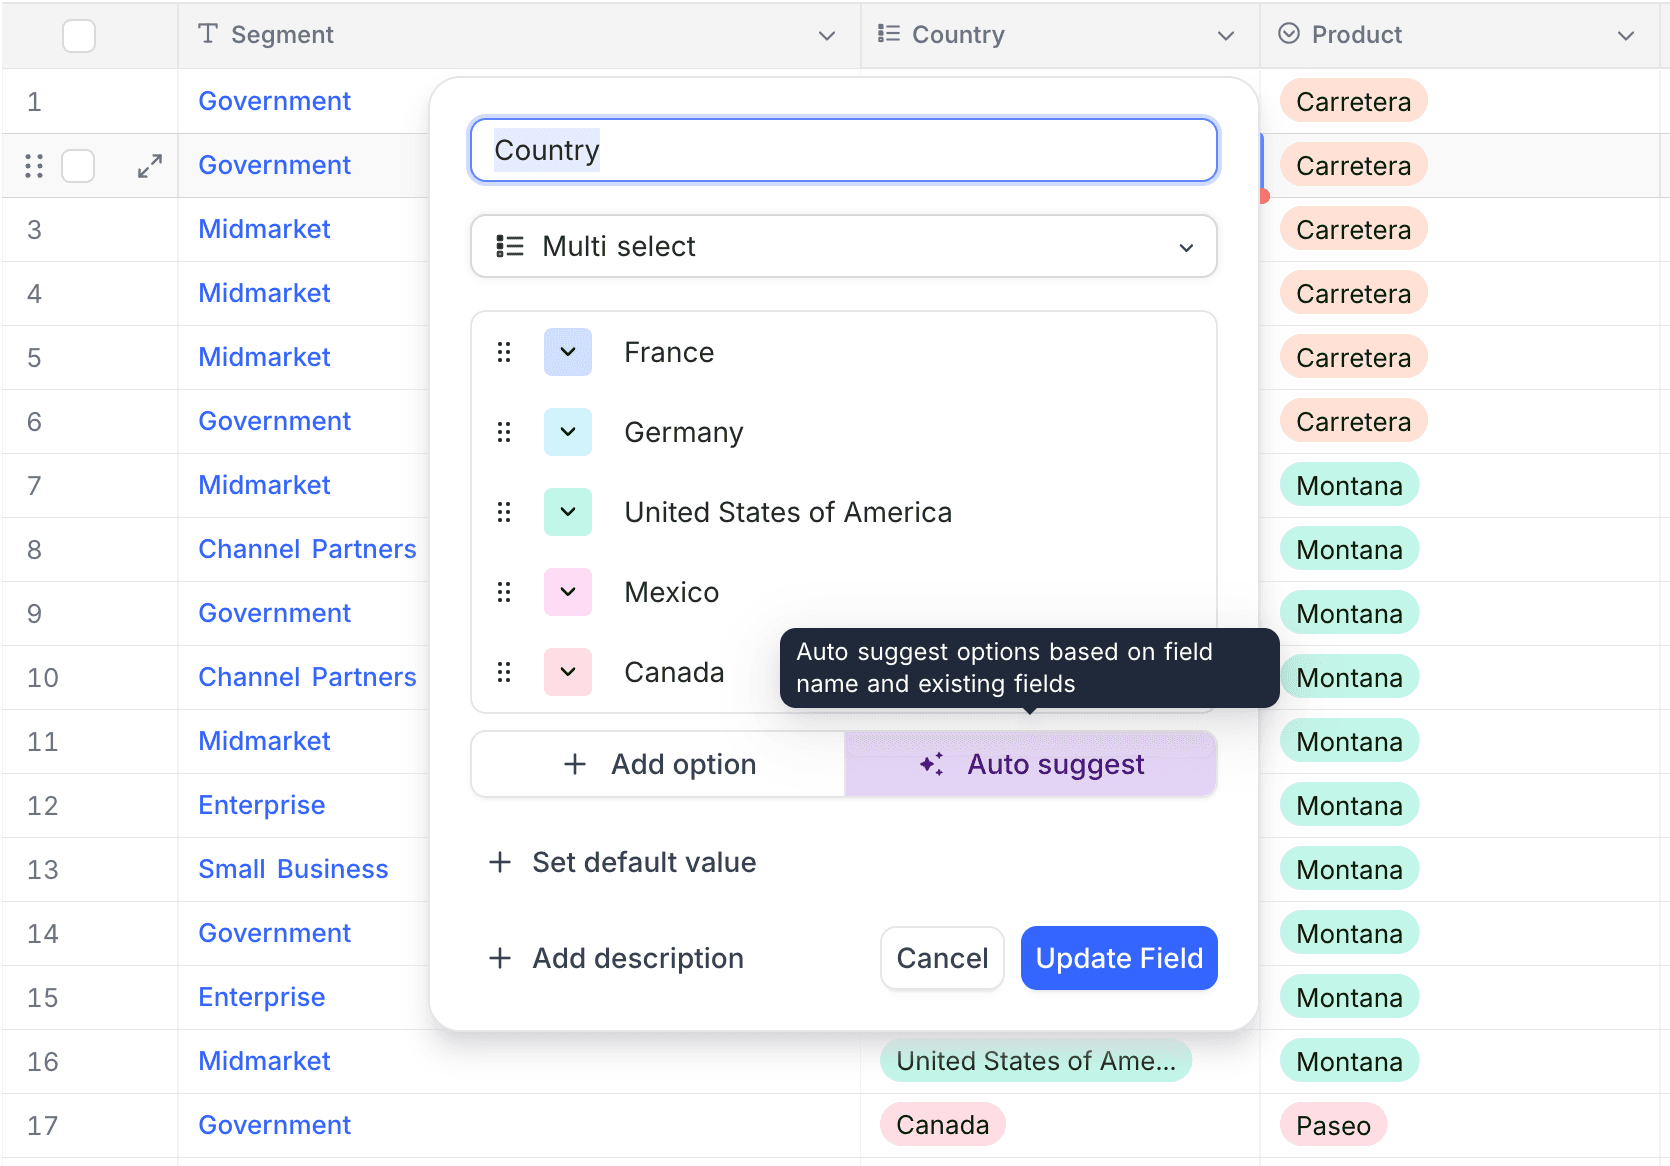This screenshot has height=1166, width=1670.
Task: Click the plus icon for Add description
Action: 500,958
